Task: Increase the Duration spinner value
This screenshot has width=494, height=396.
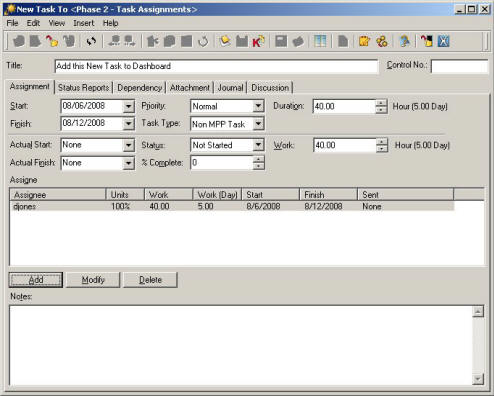Action: [381, 103]
